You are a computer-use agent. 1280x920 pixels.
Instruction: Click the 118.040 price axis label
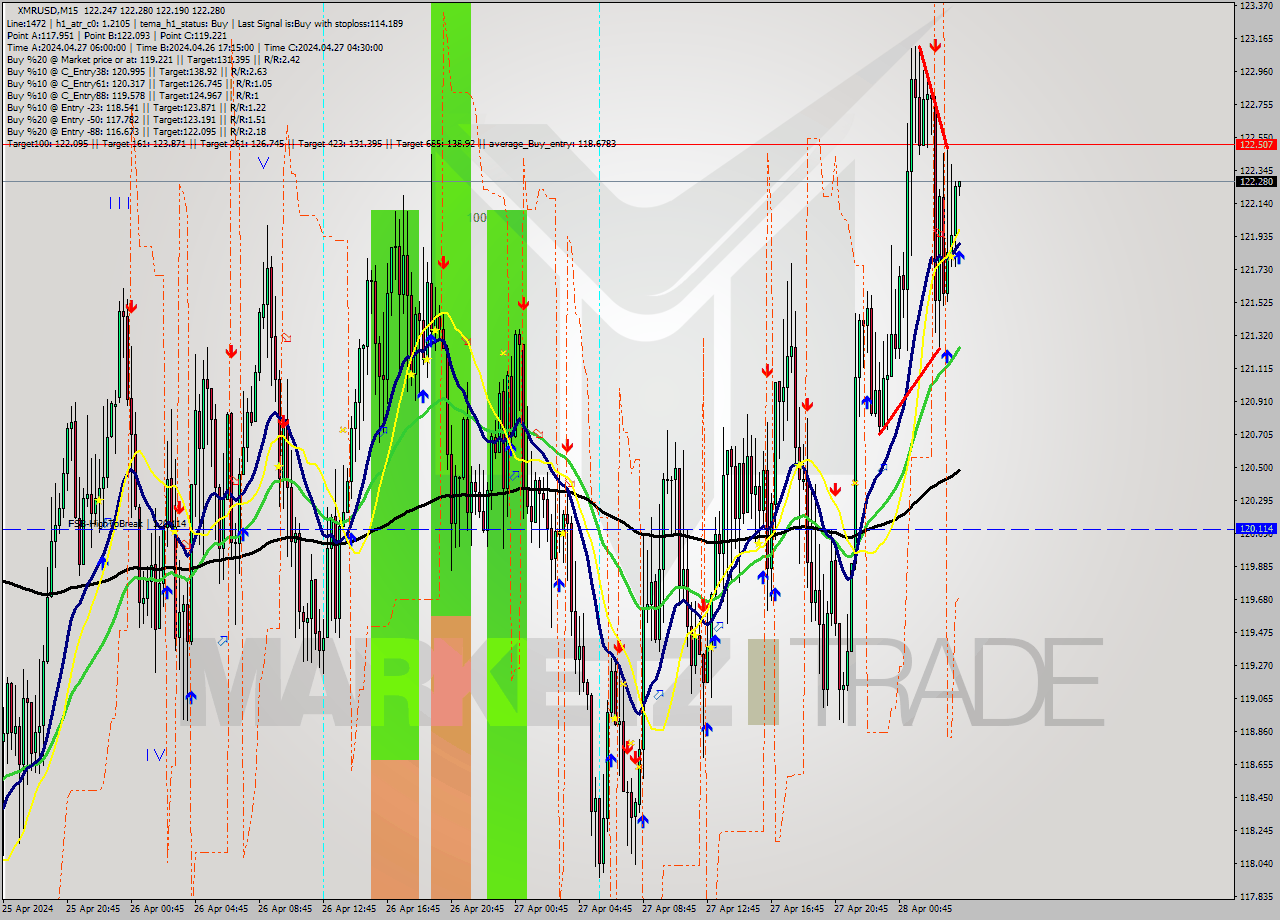(1256, 863)
